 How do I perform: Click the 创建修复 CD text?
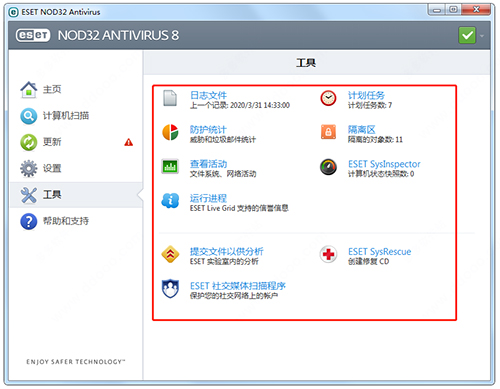click(369, 262)
